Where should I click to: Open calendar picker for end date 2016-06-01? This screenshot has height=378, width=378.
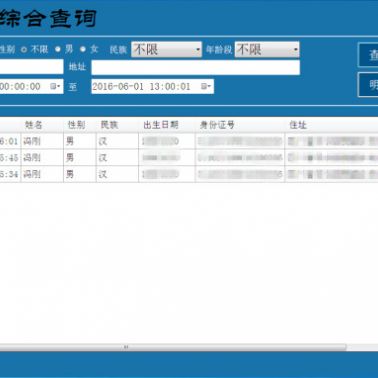(206, 87)
